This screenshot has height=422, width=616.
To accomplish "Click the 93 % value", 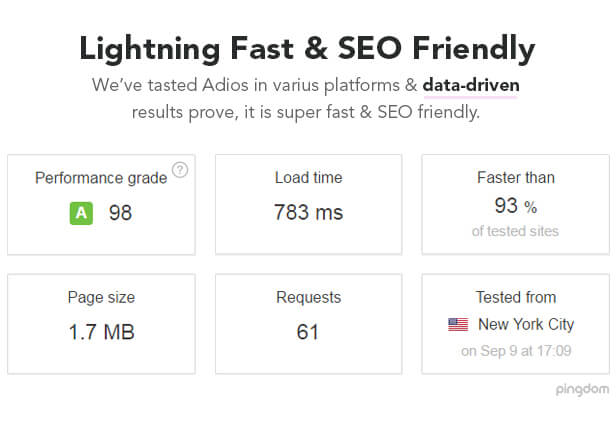I will point(515,206).
